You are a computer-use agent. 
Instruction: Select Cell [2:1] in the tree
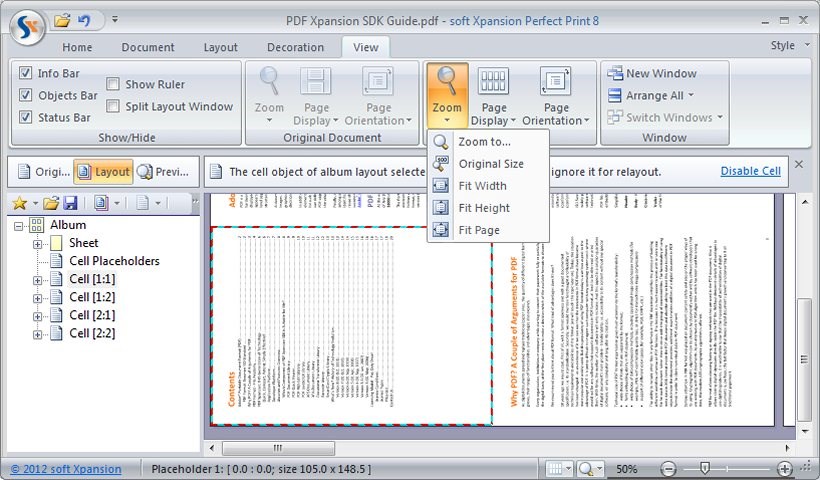point(92,315)
